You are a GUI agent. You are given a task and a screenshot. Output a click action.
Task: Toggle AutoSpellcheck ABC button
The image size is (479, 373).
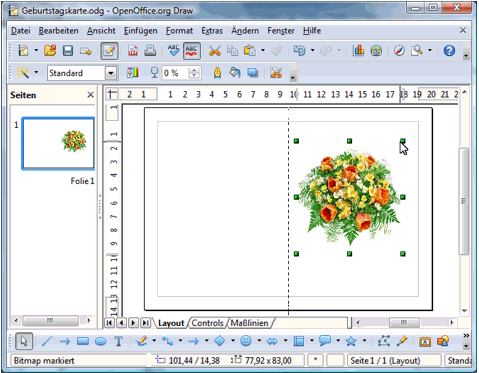[x=192, y=51]
